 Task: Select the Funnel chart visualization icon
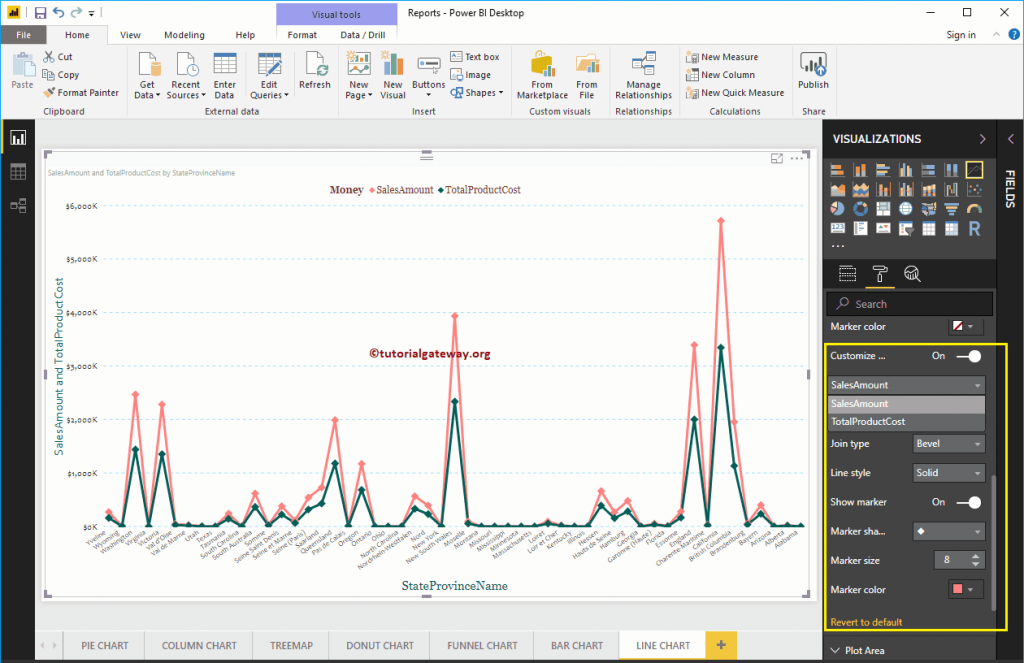tap(951, 208)
